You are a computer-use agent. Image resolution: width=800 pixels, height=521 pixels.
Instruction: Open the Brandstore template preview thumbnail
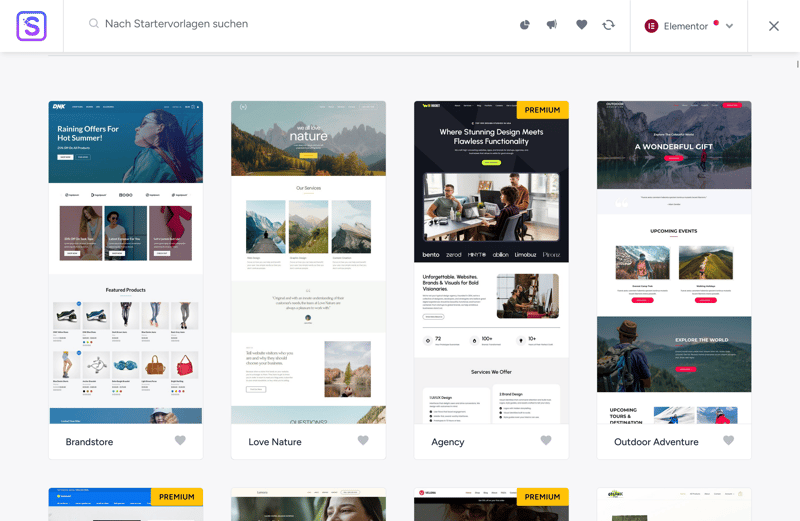click(126, 262)
